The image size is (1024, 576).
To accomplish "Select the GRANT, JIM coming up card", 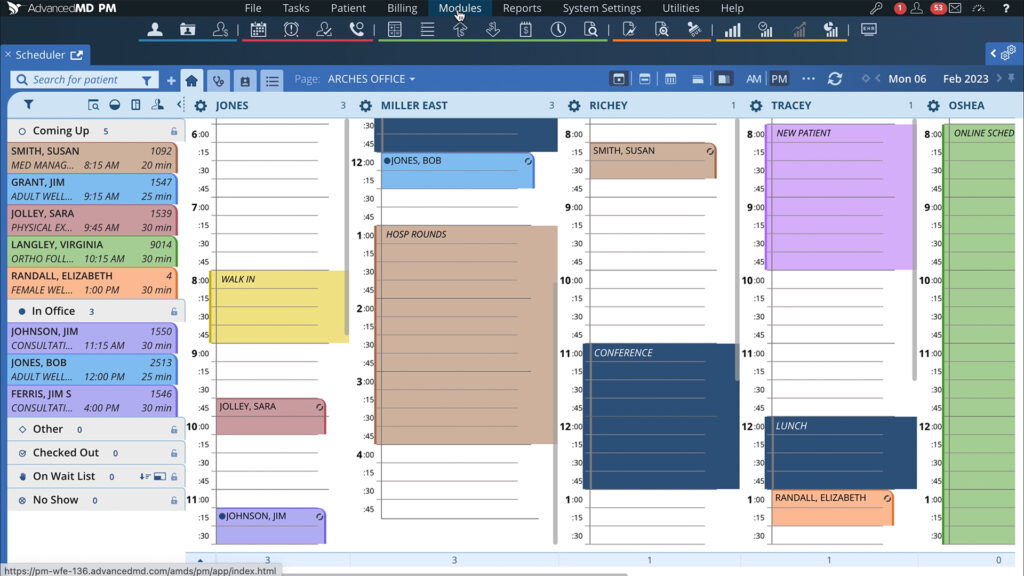I will 90,190.
